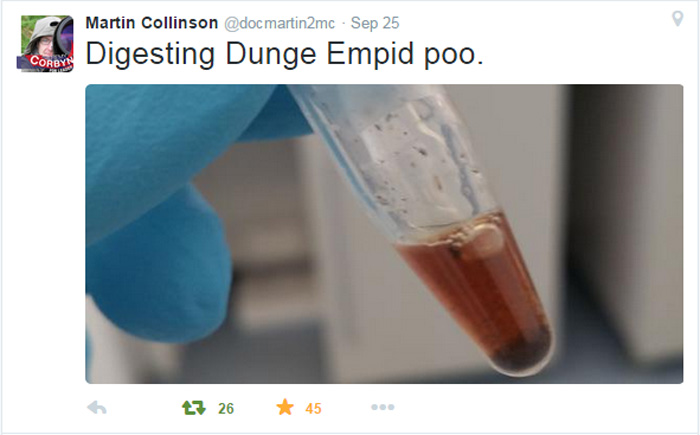
Task: Click the location pin icon
Action: coord(677,19)
